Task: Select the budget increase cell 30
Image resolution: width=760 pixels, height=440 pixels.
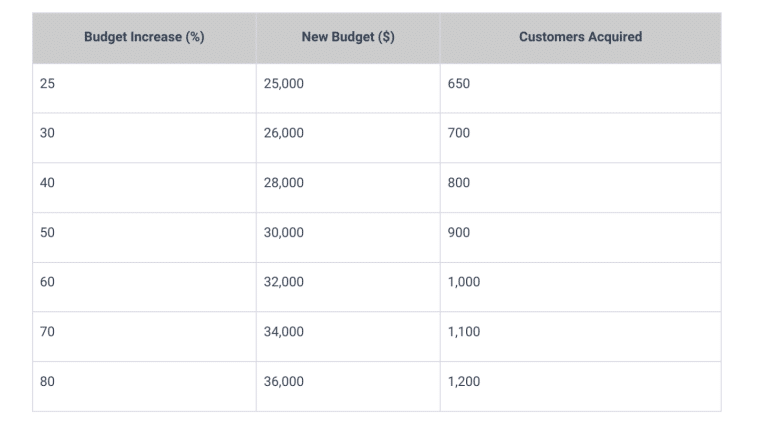Action: (x=144, y=138)
